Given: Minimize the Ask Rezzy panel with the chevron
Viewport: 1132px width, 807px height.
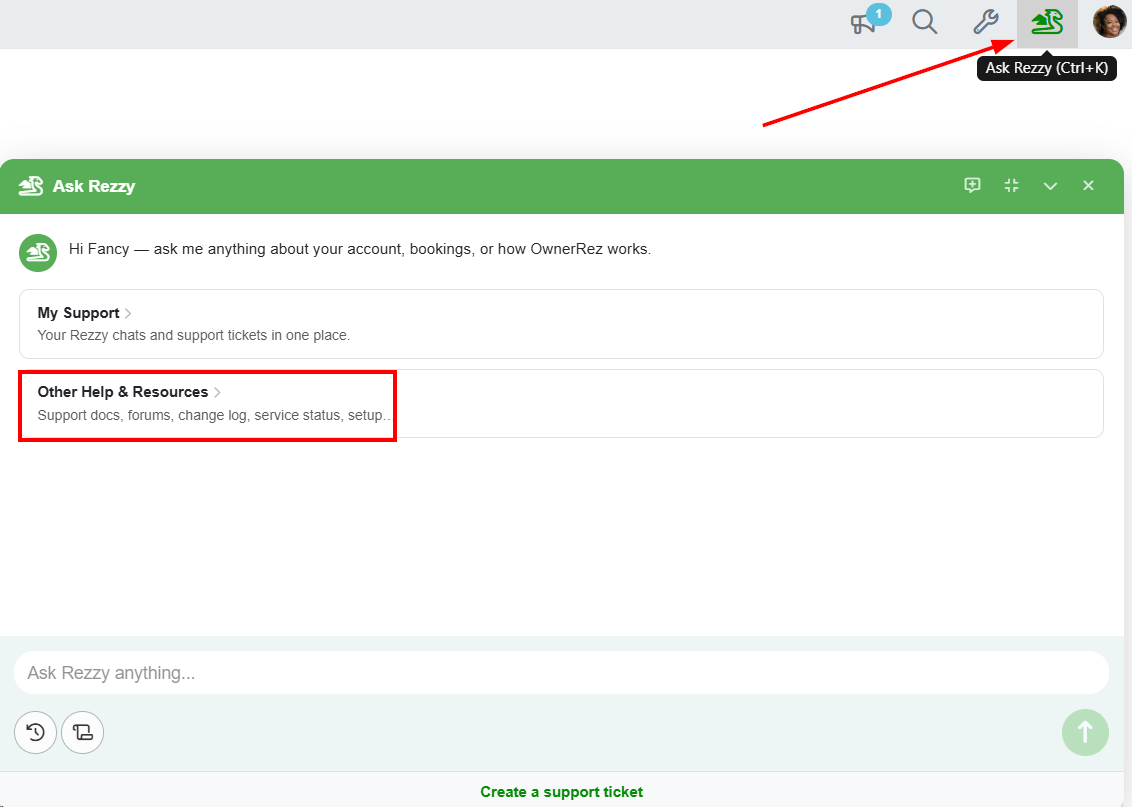Looking at the screenshot, I should pyautogui.click(x=1050, y=186).
